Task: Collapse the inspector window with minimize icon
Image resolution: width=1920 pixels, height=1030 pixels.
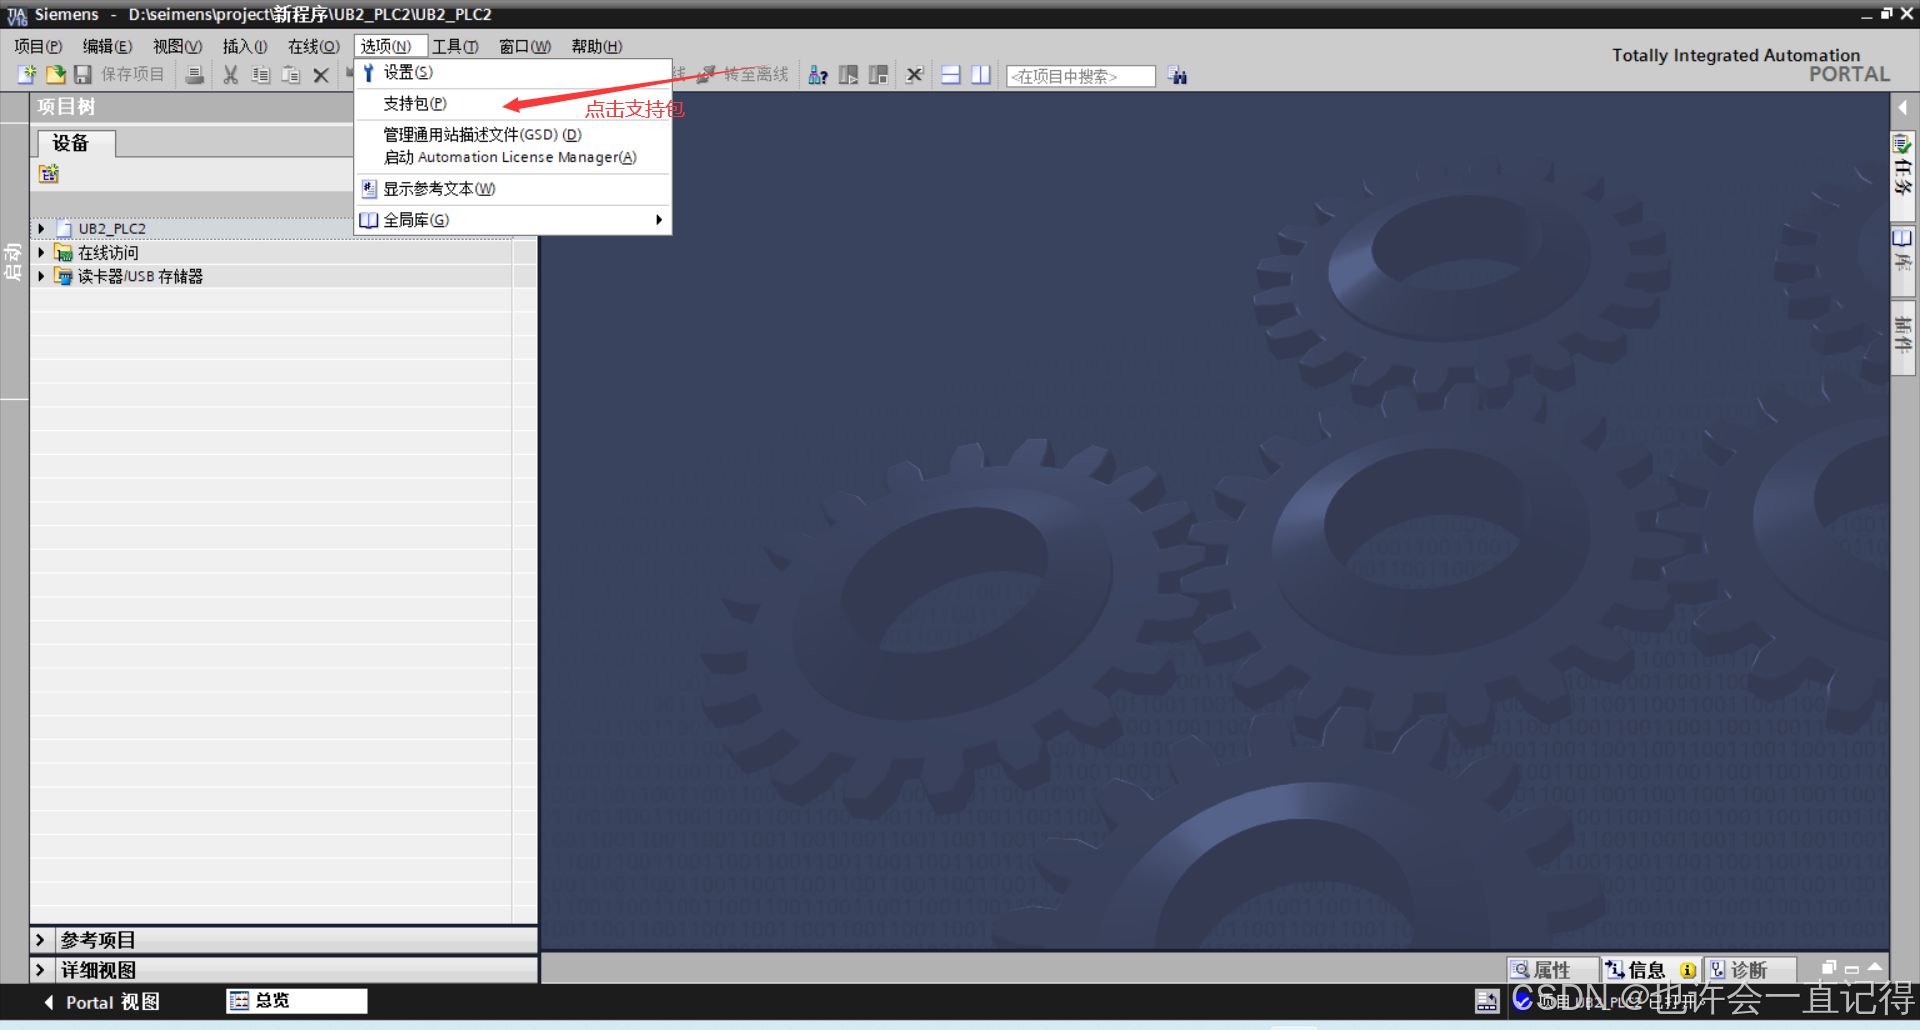Action: click(1852, 969)
